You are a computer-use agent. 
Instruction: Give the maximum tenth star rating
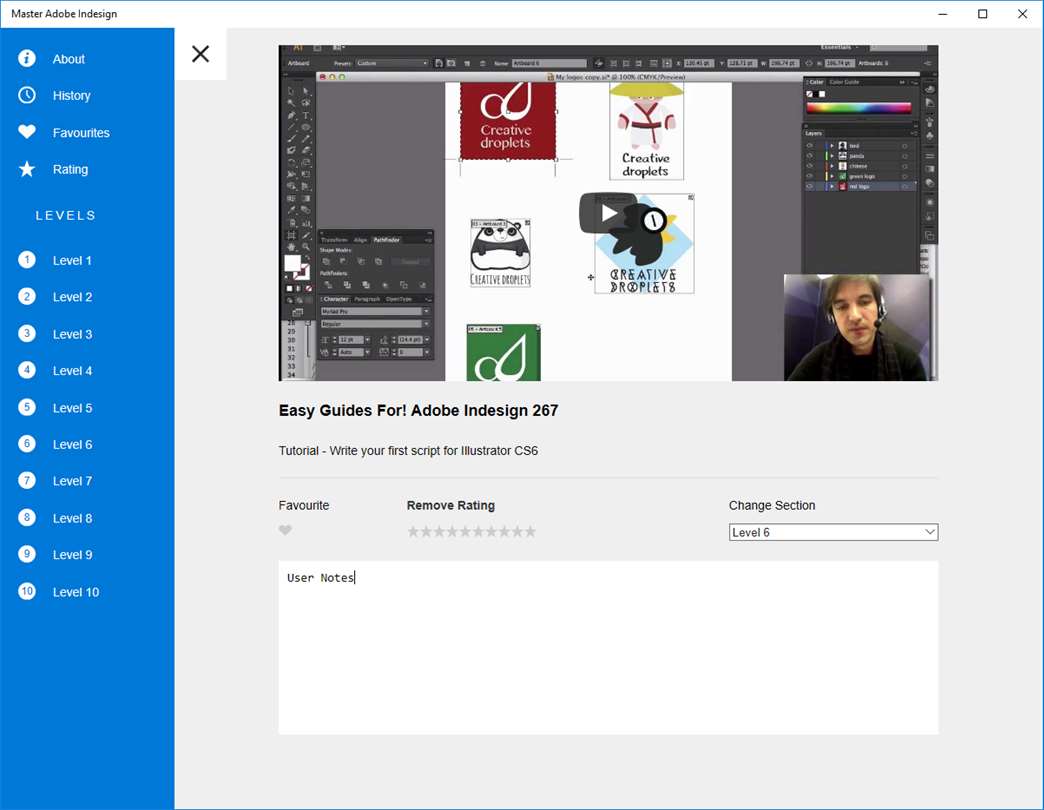pyautogui.click(x=530, y=531)
